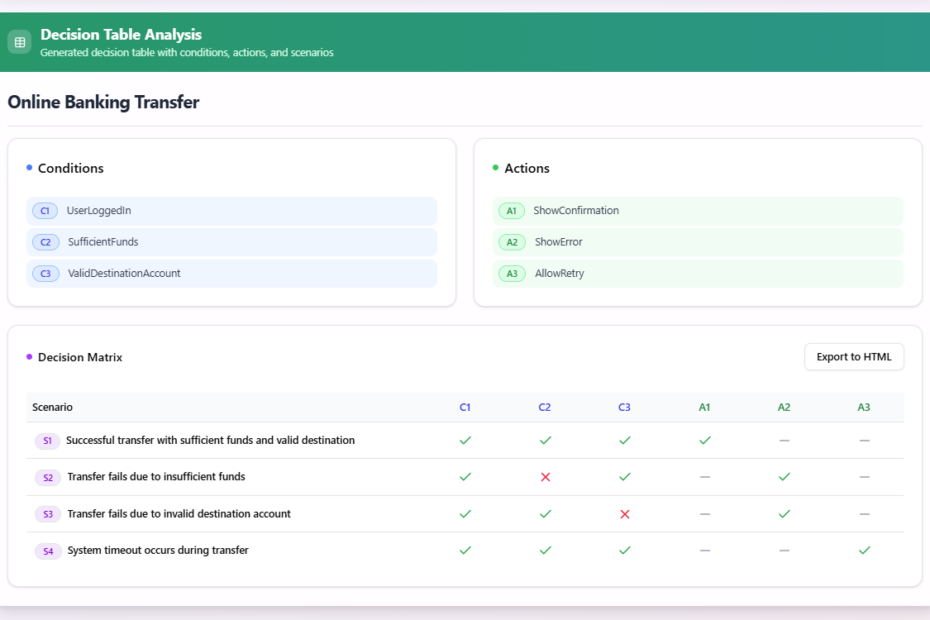Select the 'Transfer fails due to insufficient funds' row

(156, 477)
